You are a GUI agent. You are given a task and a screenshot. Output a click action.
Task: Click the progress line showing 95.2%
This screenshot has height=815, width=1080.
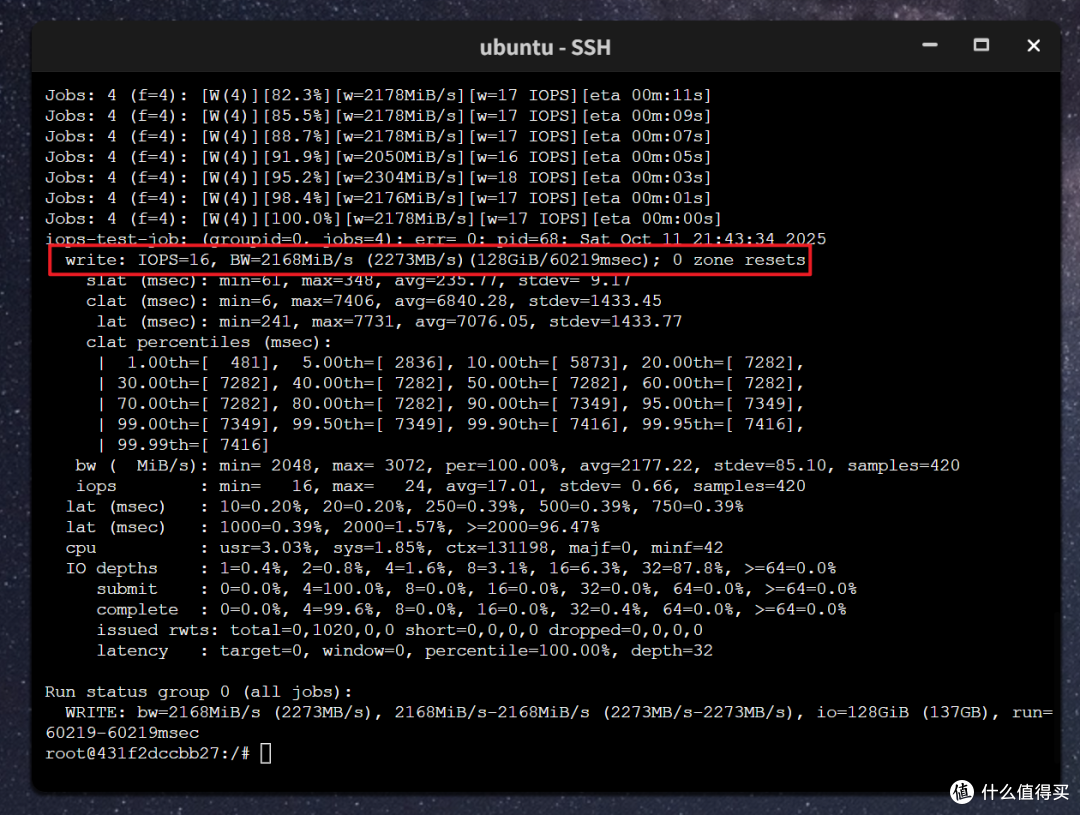378,178
